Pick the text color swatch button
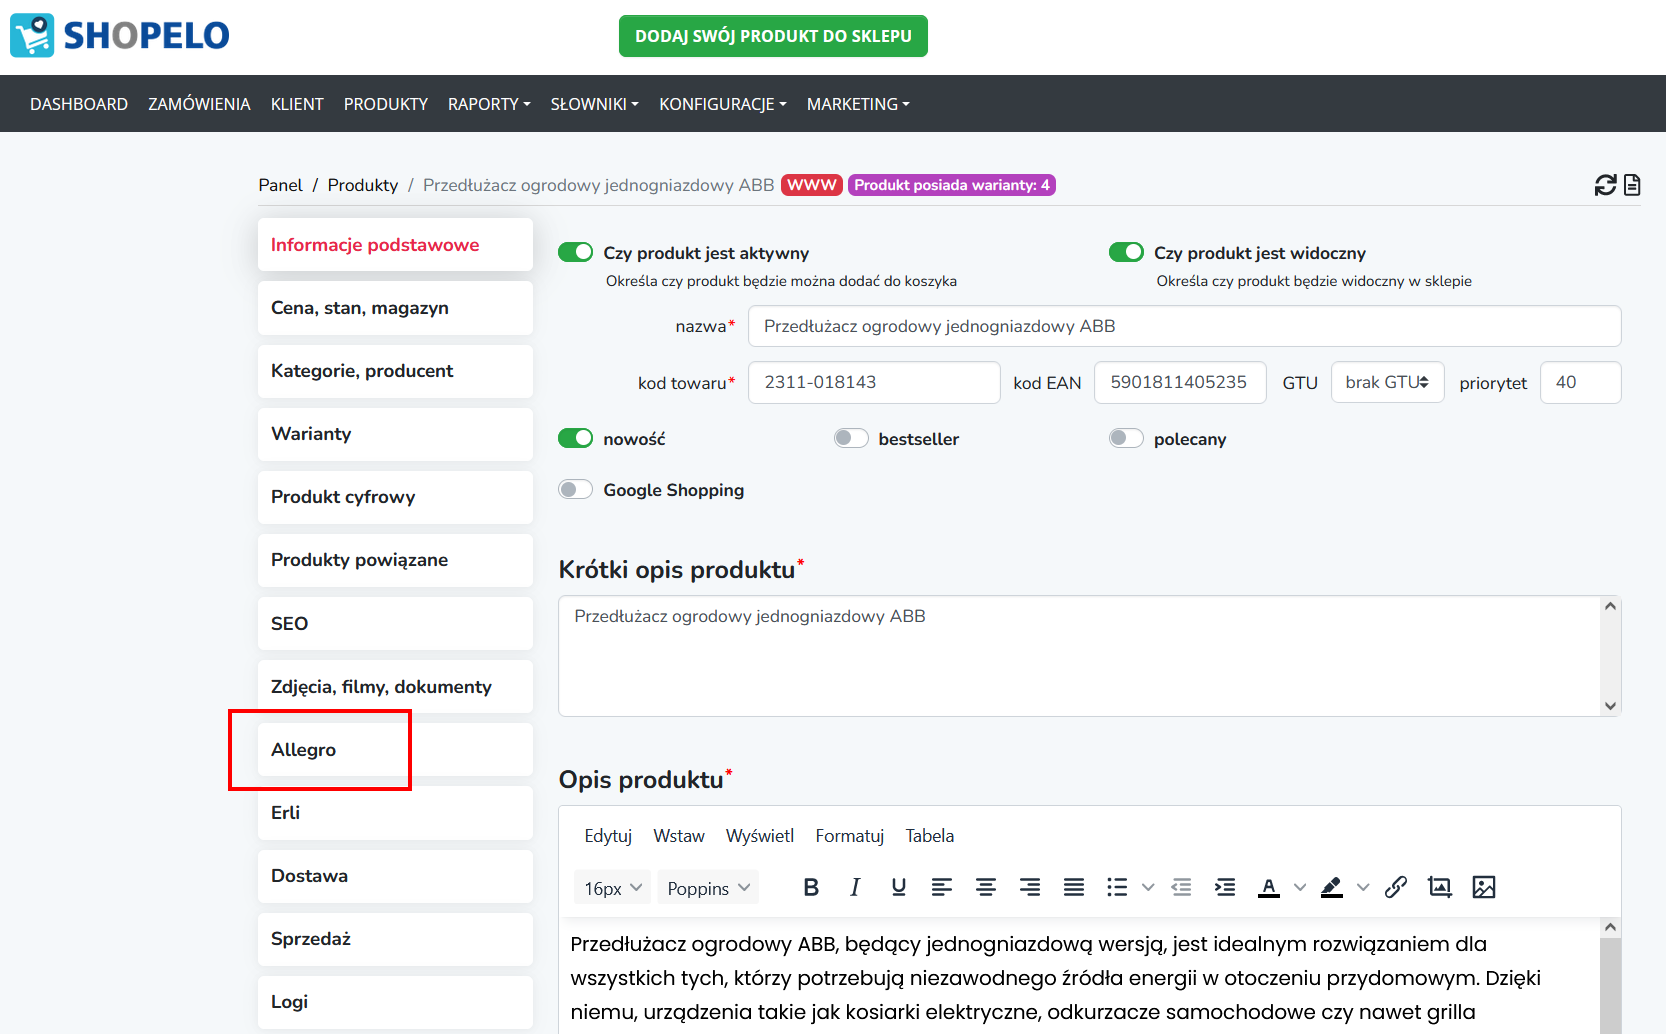 [1269, 887]
